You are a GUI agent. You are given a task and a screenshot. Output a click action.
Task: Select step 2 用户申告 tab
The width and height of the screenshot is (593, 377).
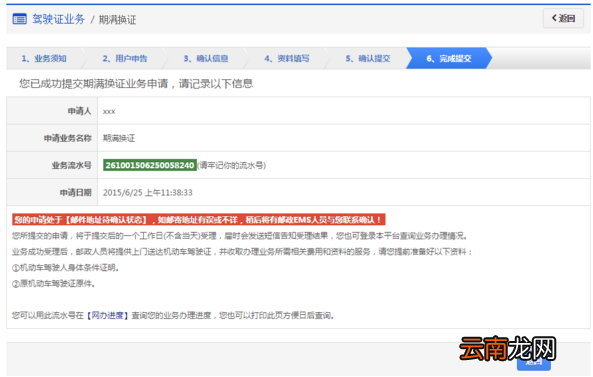[x=125, y=59]
